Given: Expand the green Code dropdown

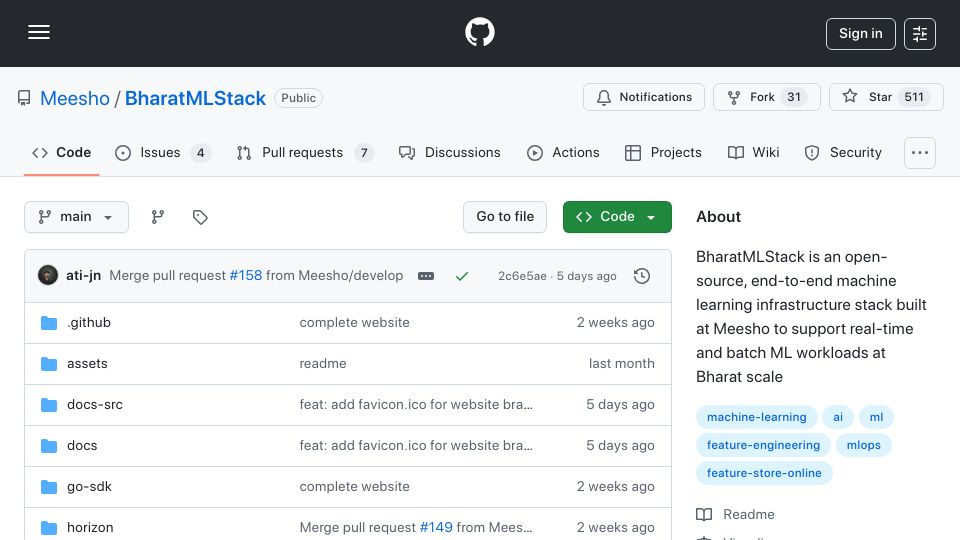Looking at the screenshot, I should [617, 217].
